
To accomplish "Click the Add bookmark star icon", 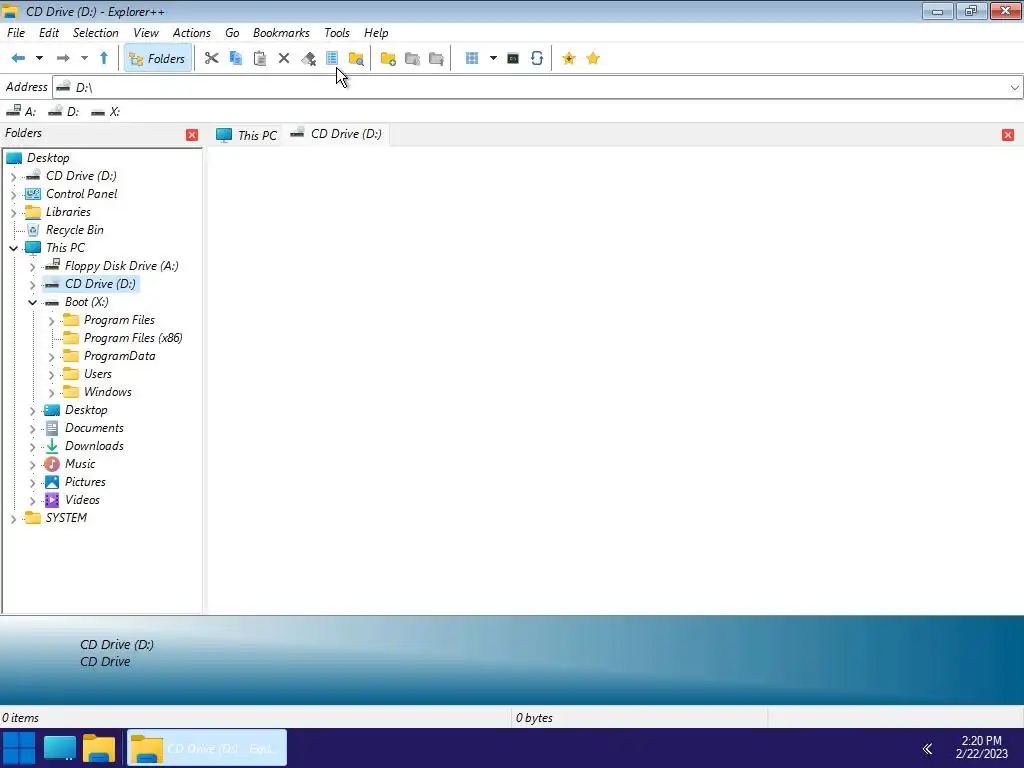I will point(569,59).
